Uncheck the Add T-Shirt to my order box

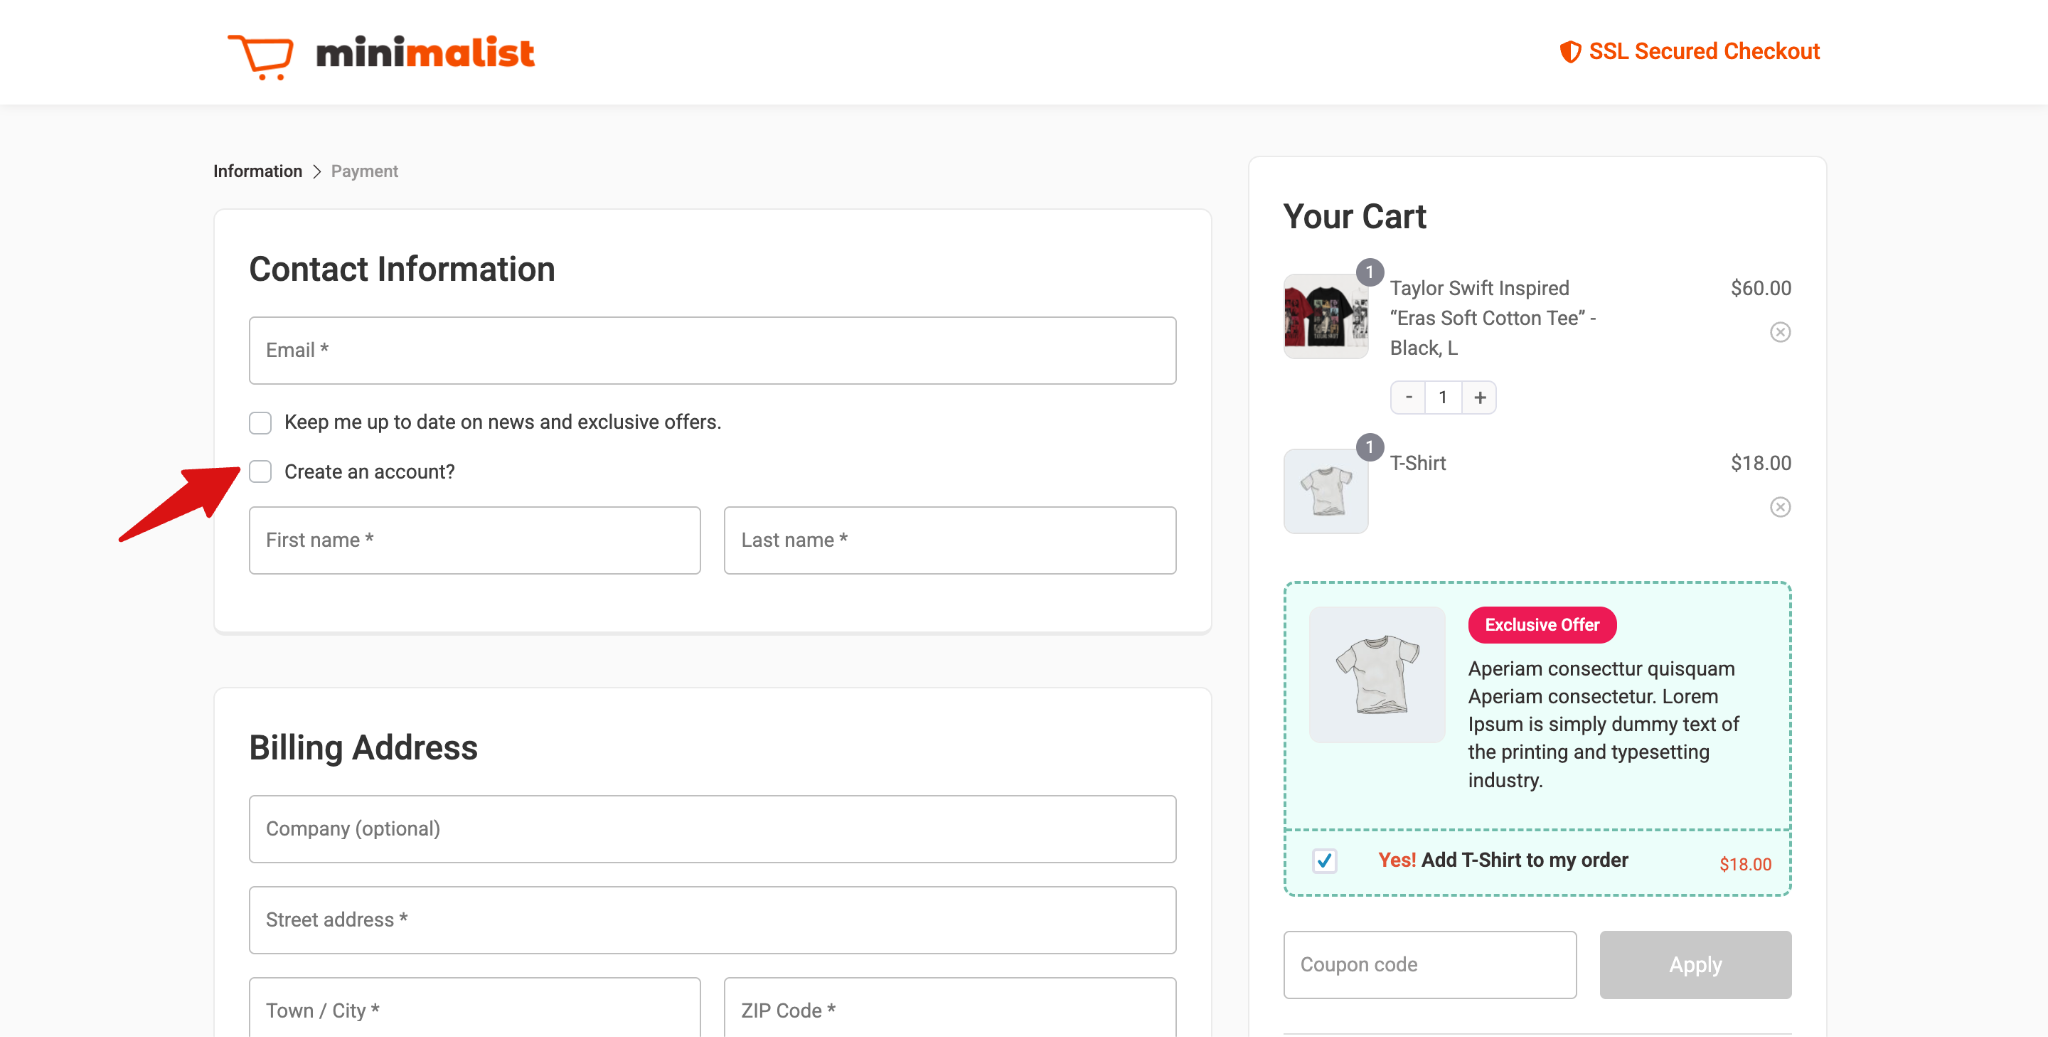pyautogui.click(x=1324, y=860)
